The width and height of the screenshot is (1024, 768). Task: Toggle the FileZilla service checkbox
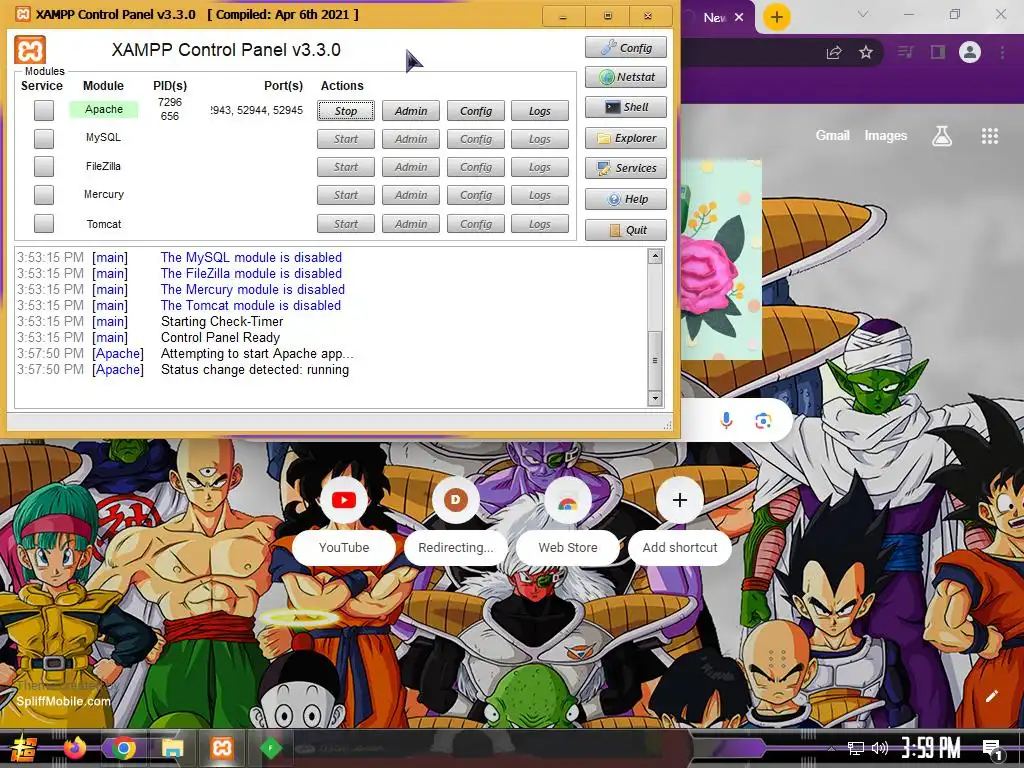point(44,167)
